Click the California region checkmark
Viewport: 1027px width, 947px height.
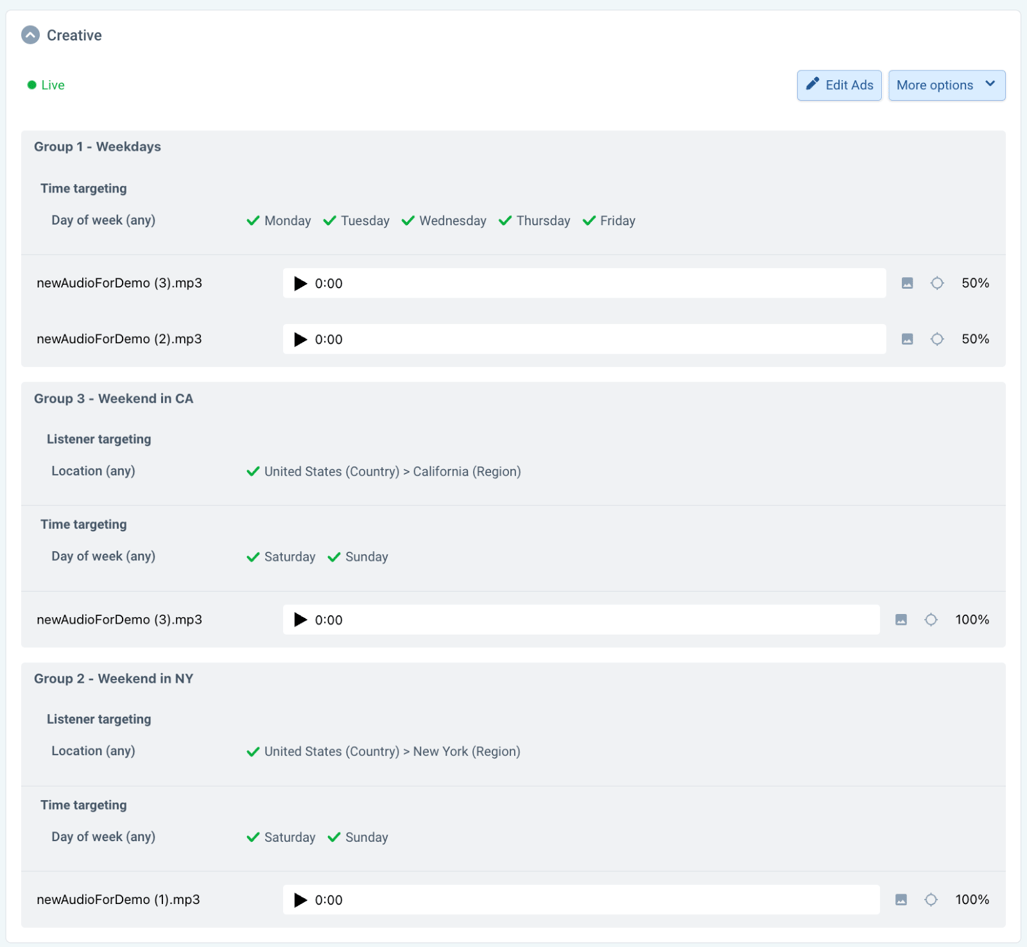[x=253, y=472]
